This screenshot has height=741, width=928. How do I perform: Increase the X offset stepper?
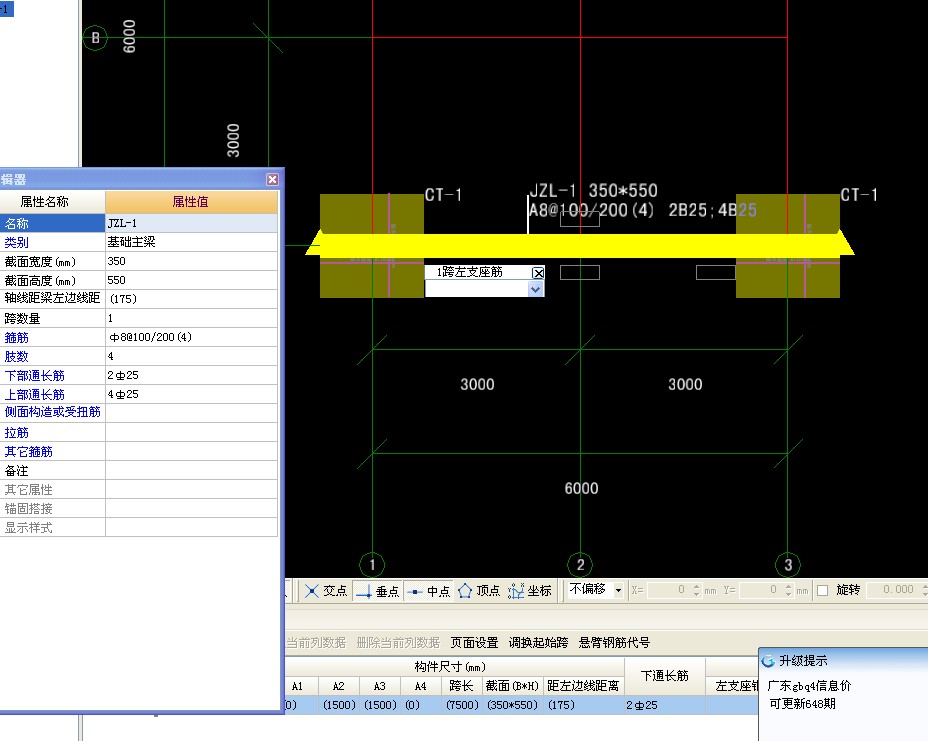(697, 587)
